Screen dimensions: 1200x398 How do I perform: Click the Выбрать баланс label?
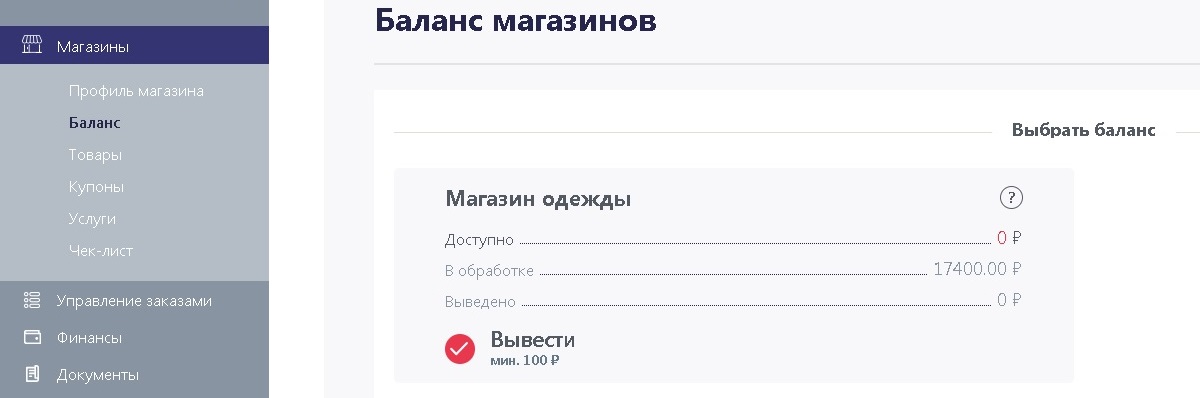click(x=1084, y=130)
